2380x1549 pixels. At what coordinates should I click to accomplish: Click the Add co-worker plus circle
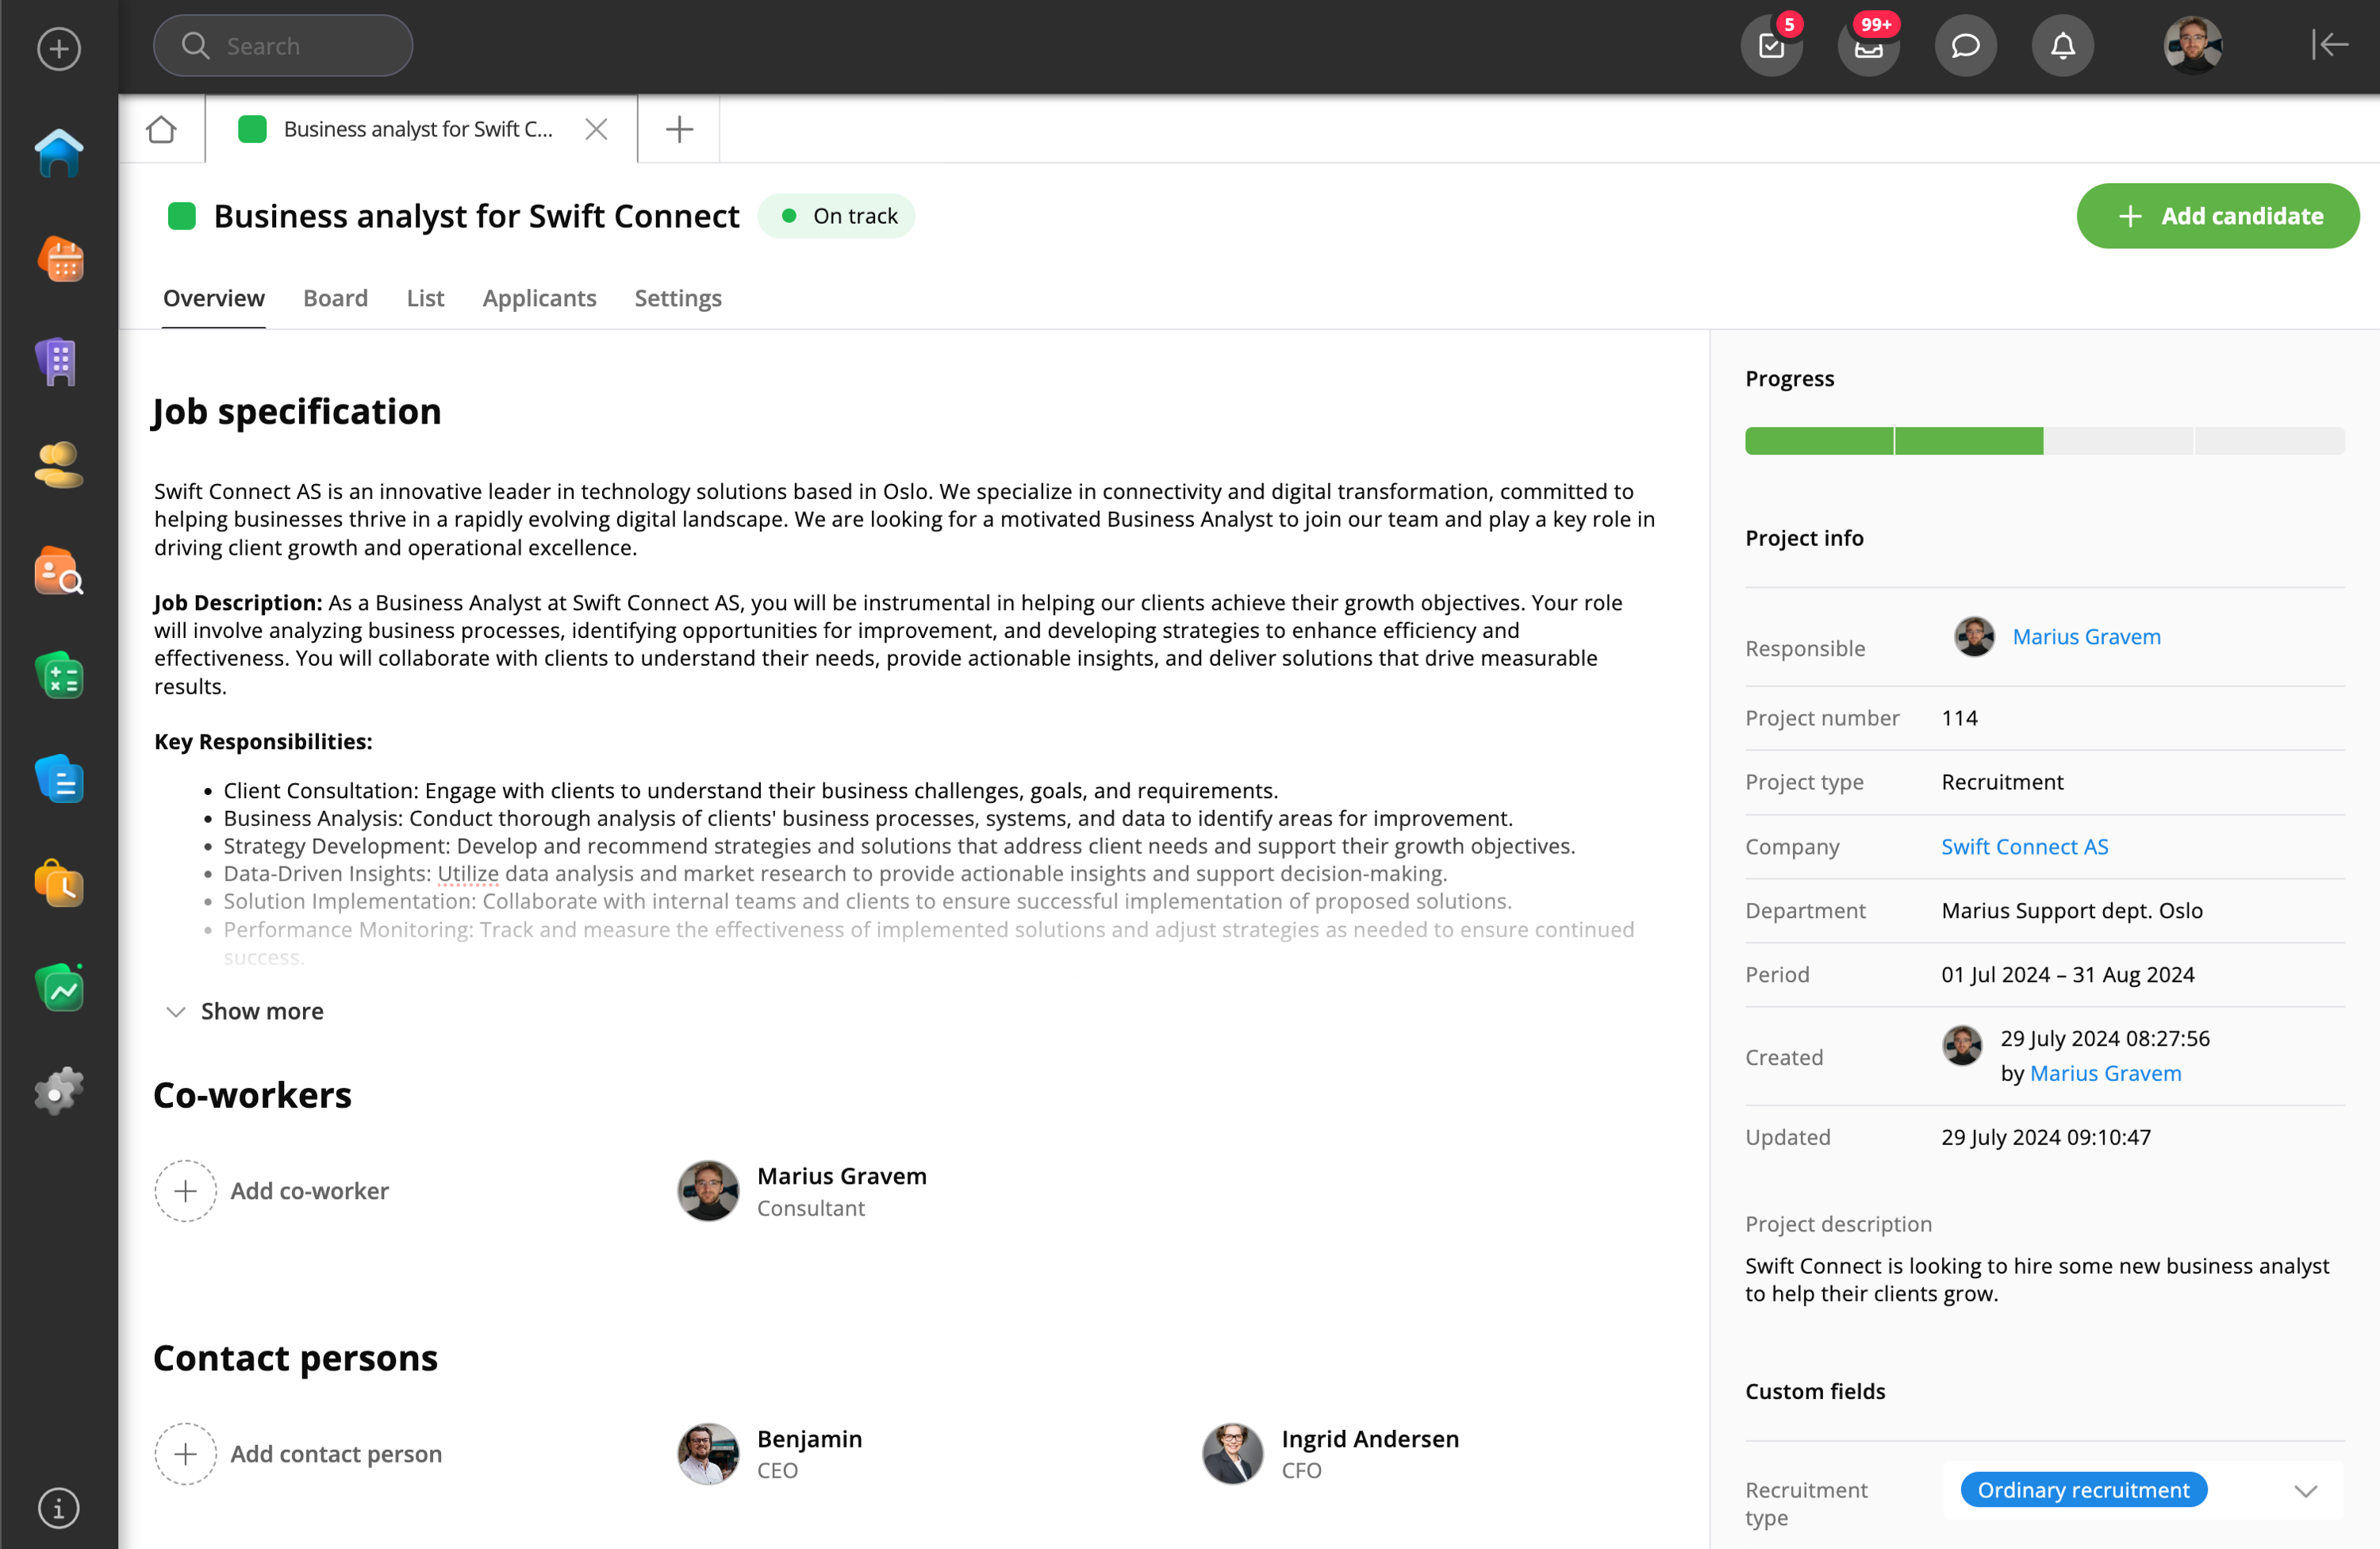point(185,1191)
